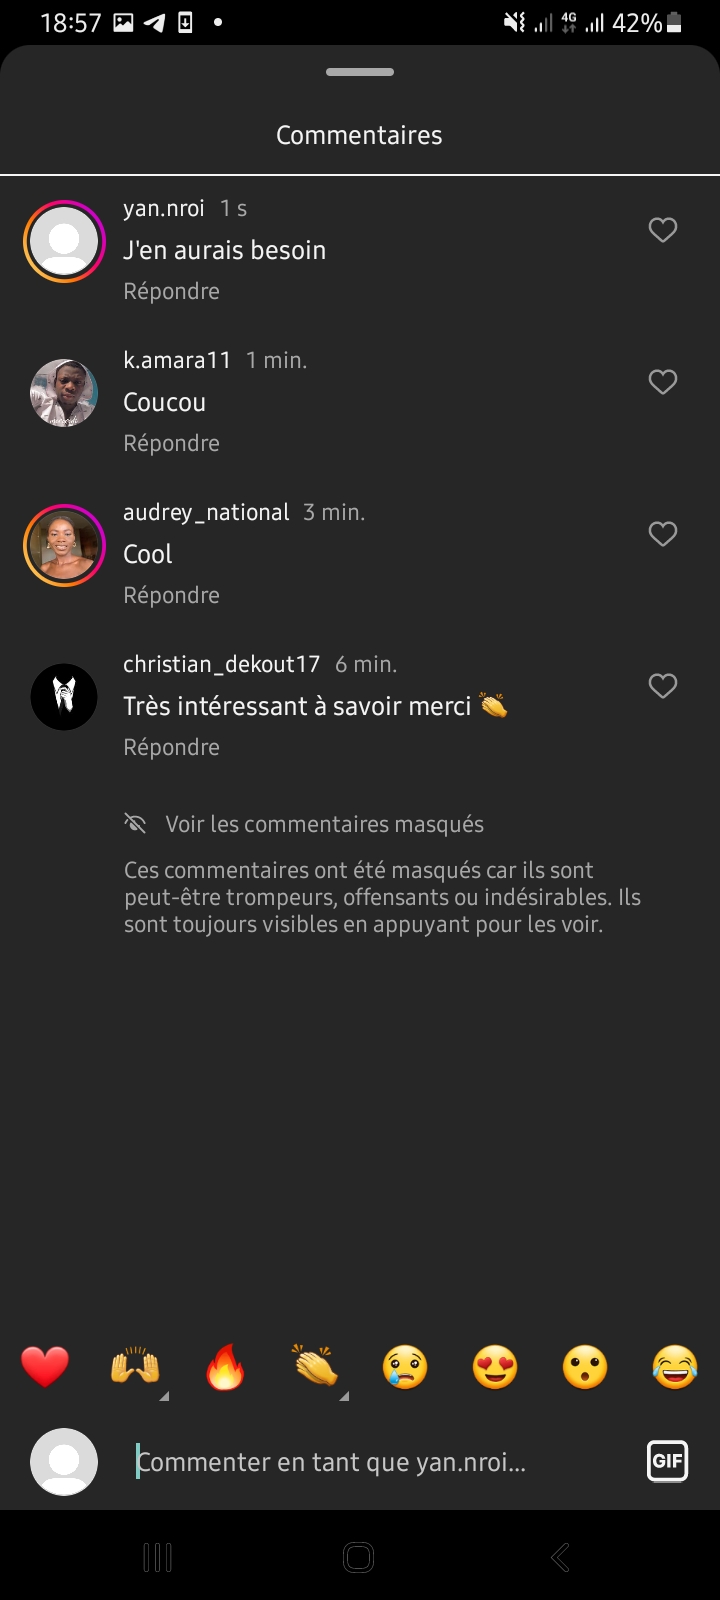Insert the red heart emoji
This screenshot has height=1600, width=720.
point(45,1367)
